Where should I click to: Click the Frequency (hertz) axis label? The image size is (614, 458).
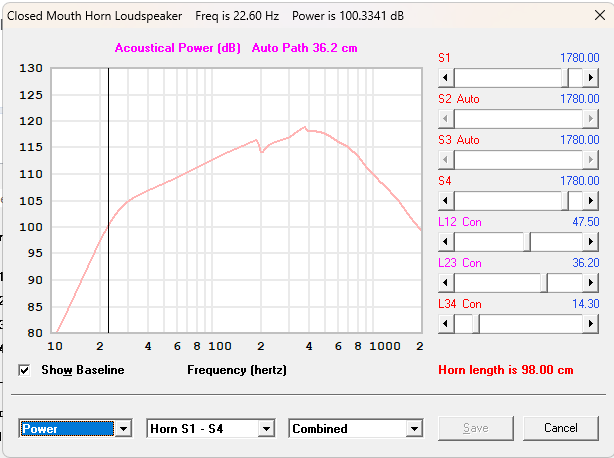237,370
